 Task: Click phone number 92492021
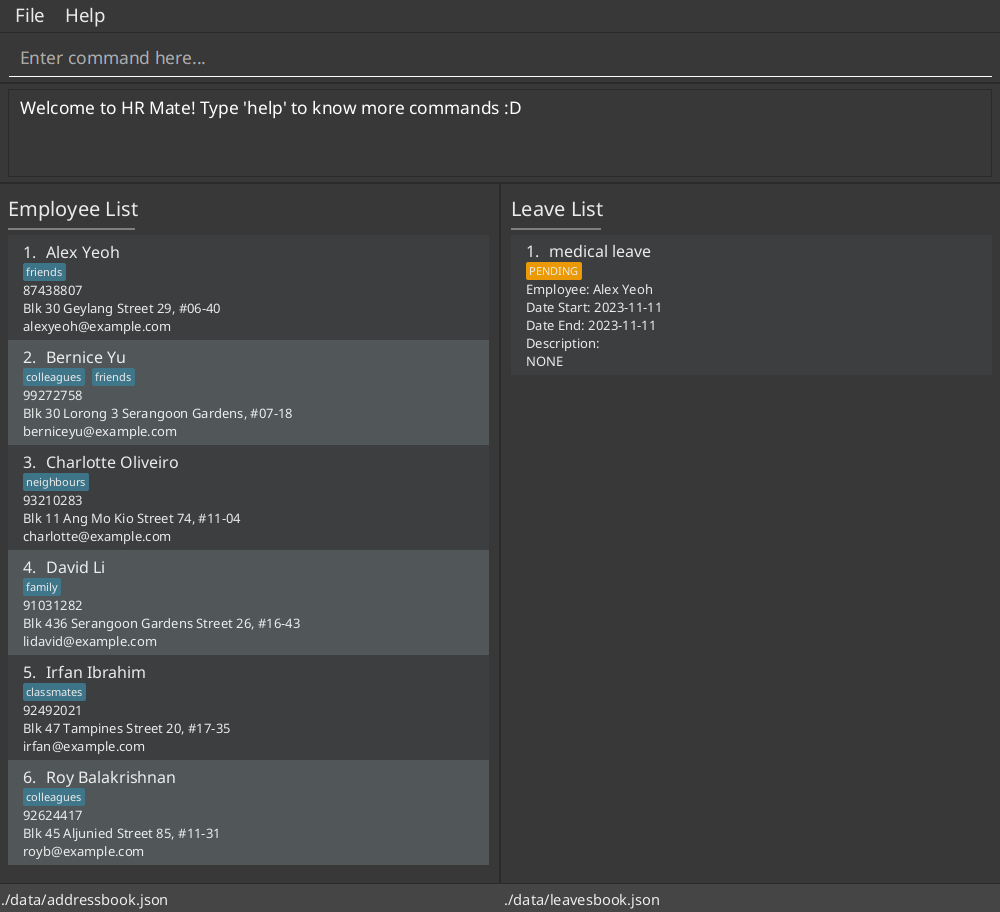(52, 710)
